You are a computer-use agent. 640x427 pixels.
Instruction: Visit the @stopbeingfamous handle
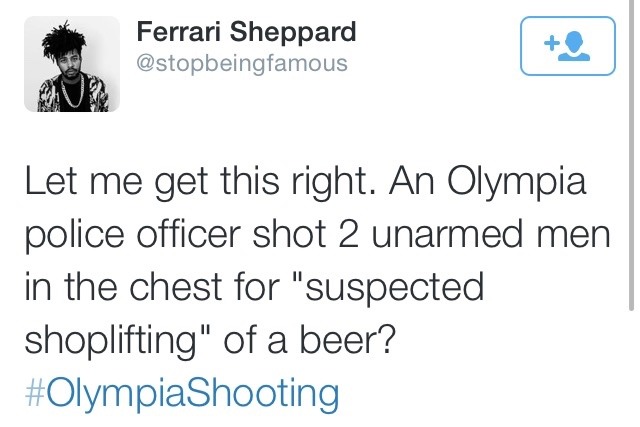241,64
